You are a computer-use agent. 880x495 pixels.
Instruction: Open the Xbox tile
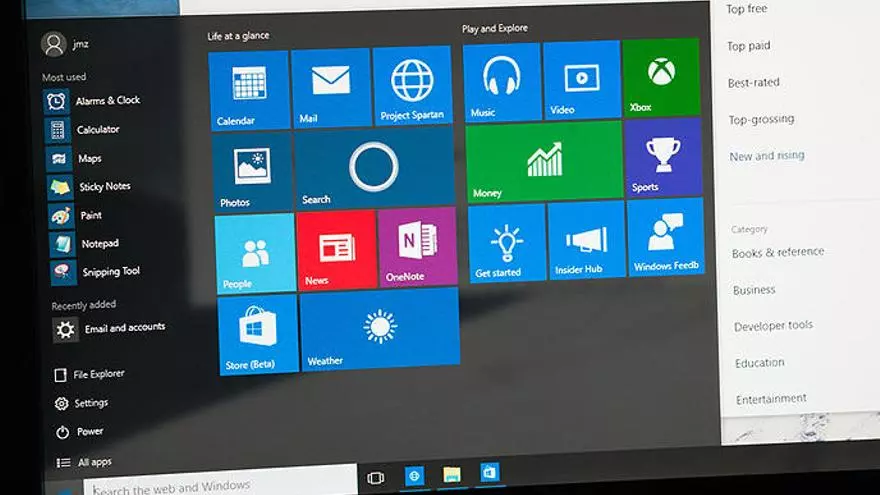(x=661, y=77)
